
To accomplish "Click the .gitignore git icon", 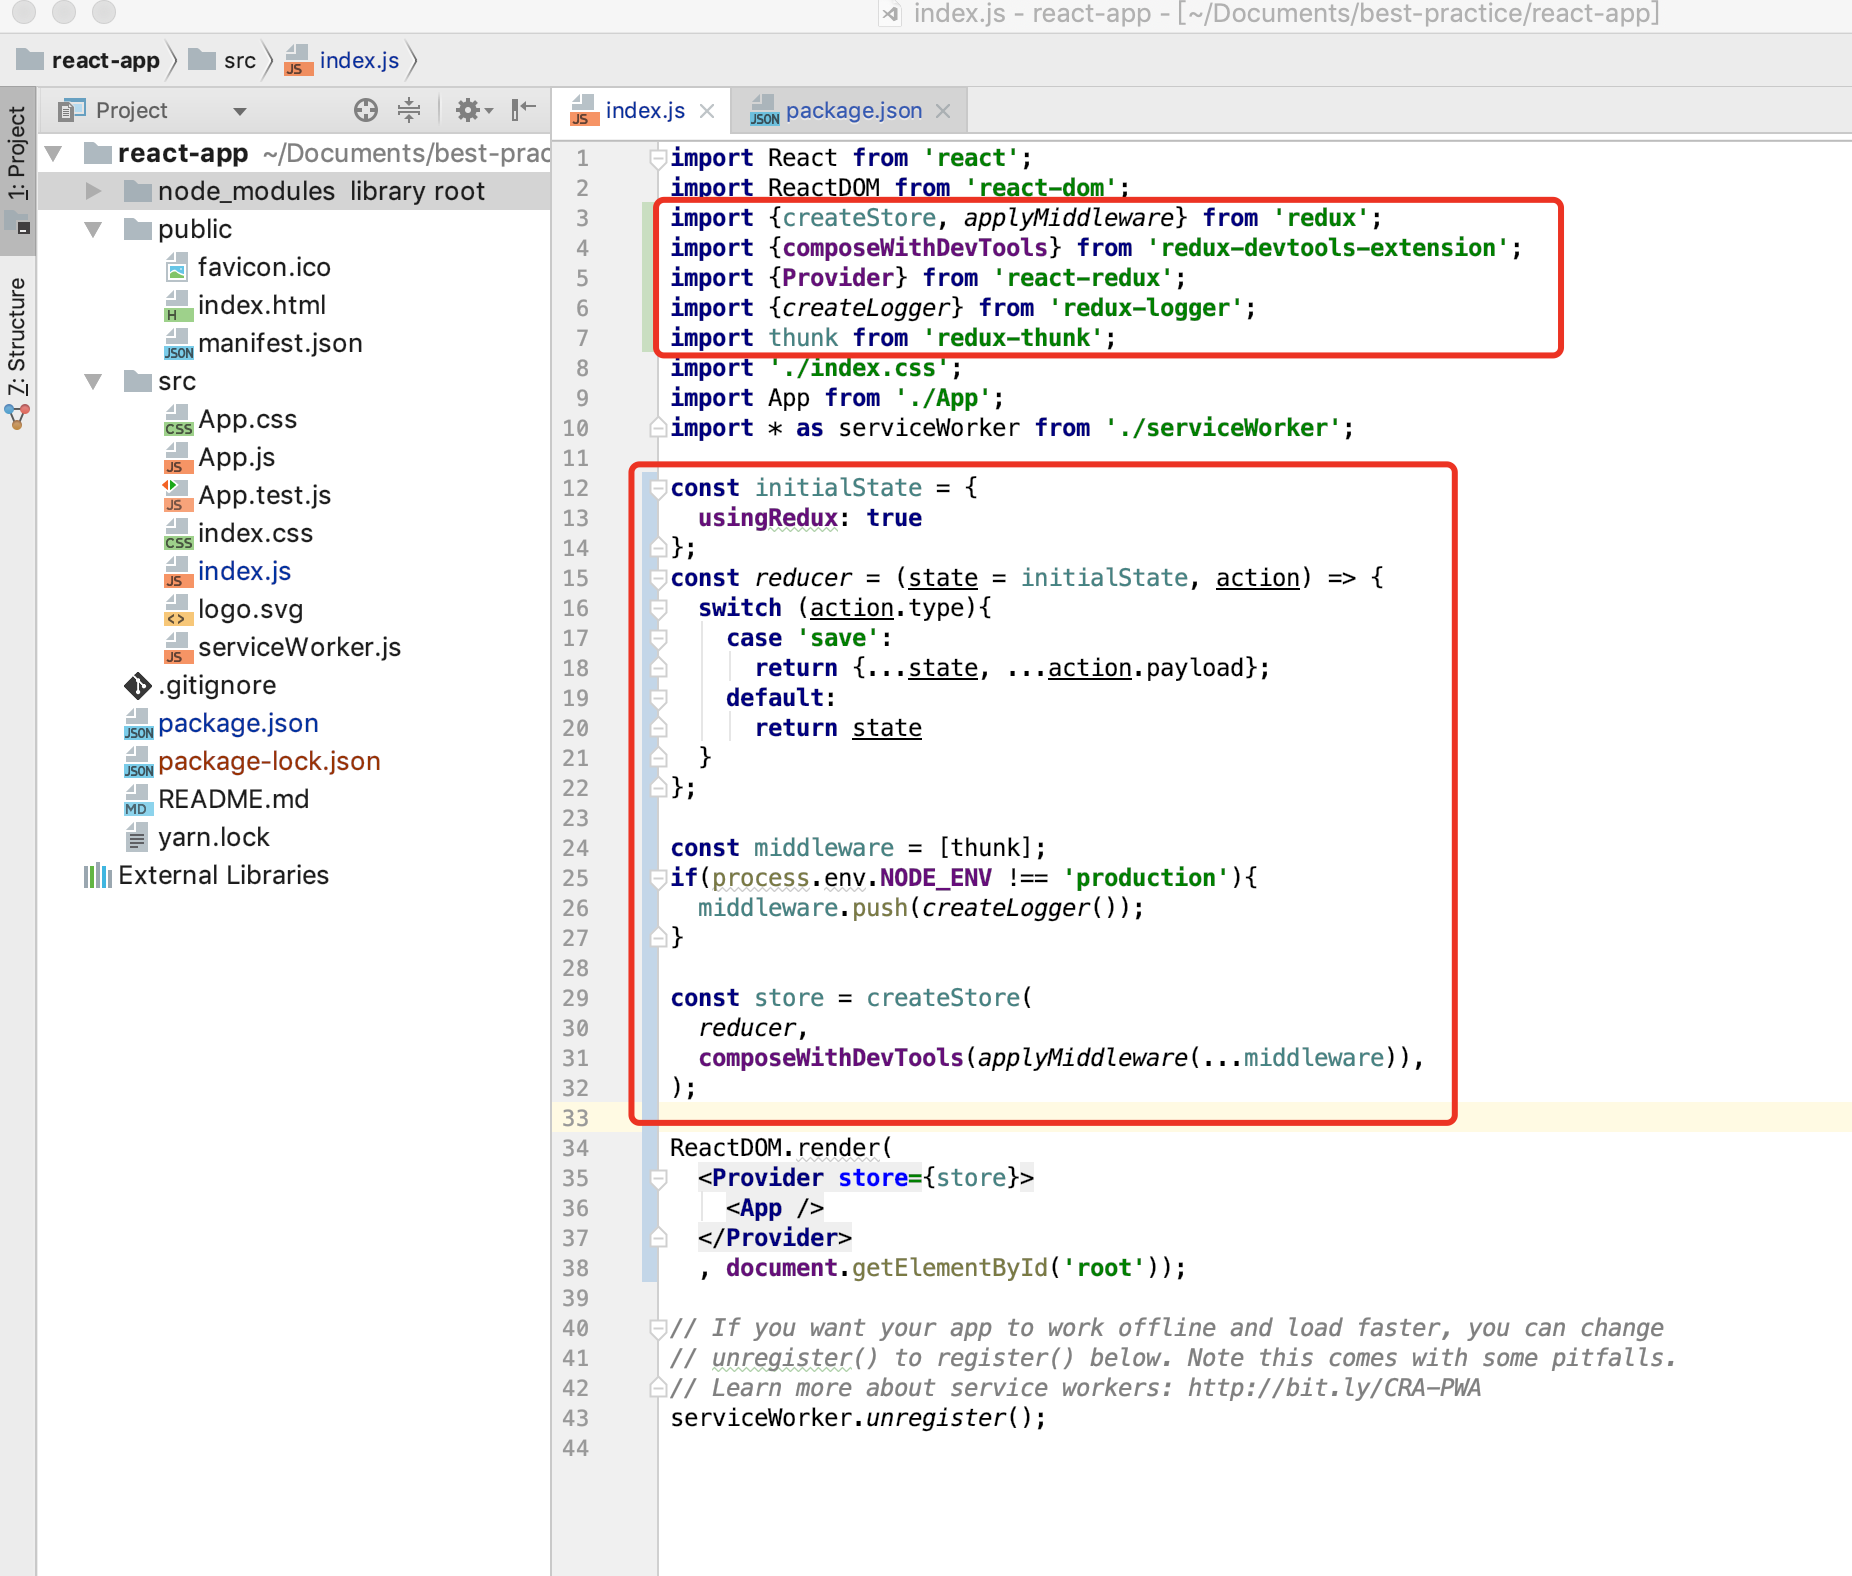I will click(138, 686).
